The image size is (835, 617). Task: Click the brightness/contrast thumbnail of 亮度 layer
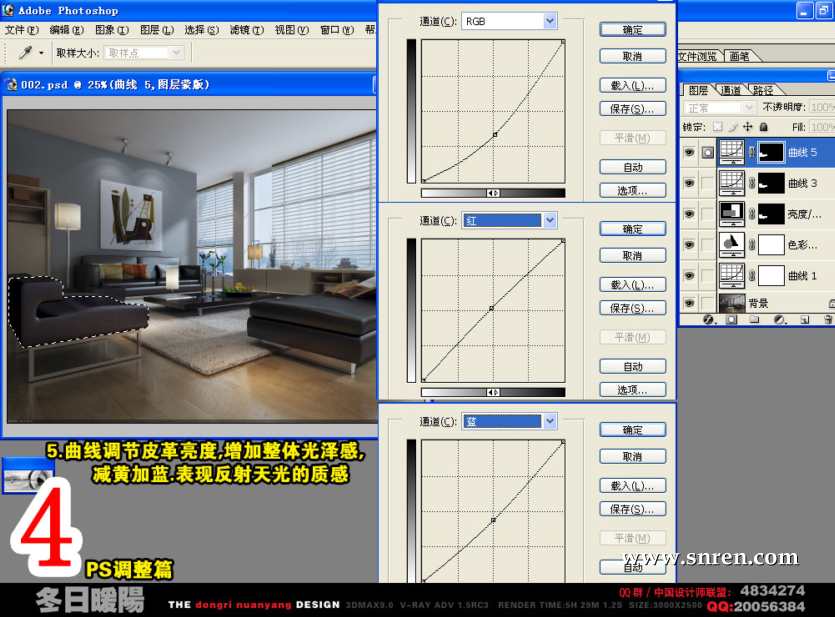pyautogui.click(x=732, y=214)
